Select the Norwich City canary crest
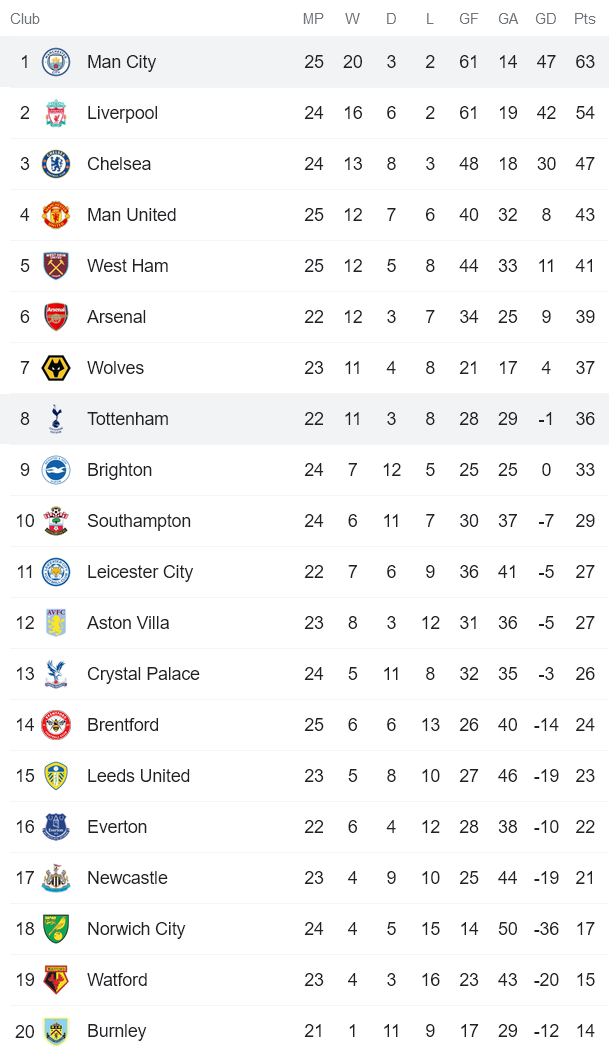This screenshot has width=609, height=1063. (x=56, y=929)
